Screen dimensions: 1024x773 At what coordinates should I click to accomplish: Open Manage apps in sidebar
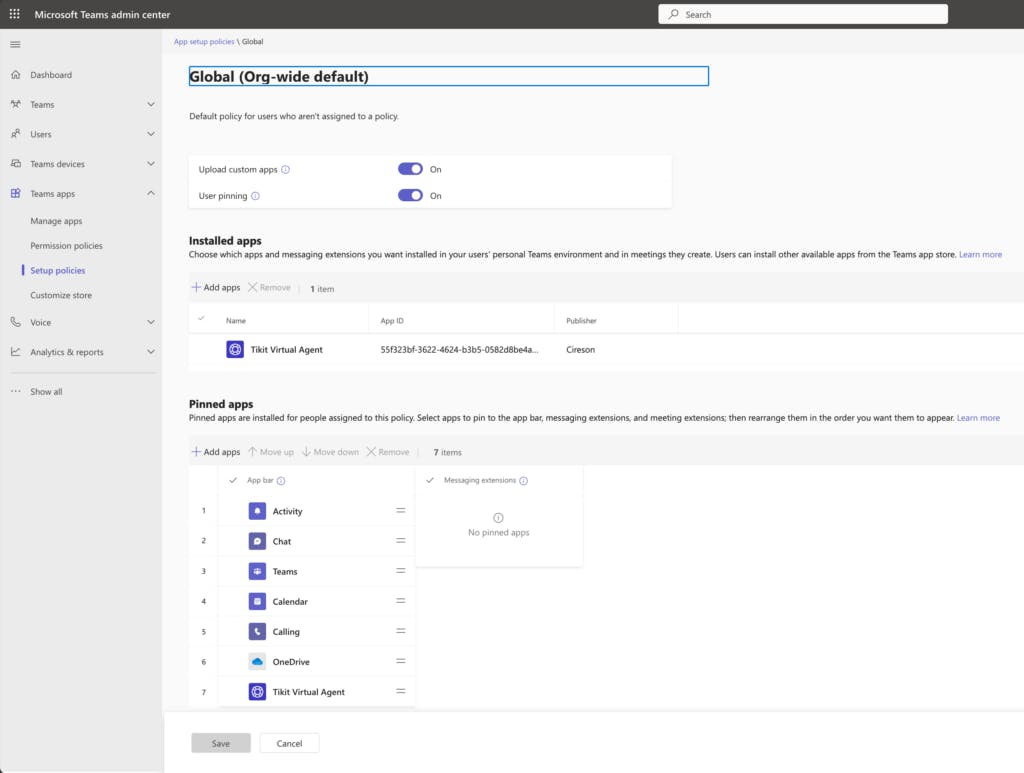[x=56, y=221]
